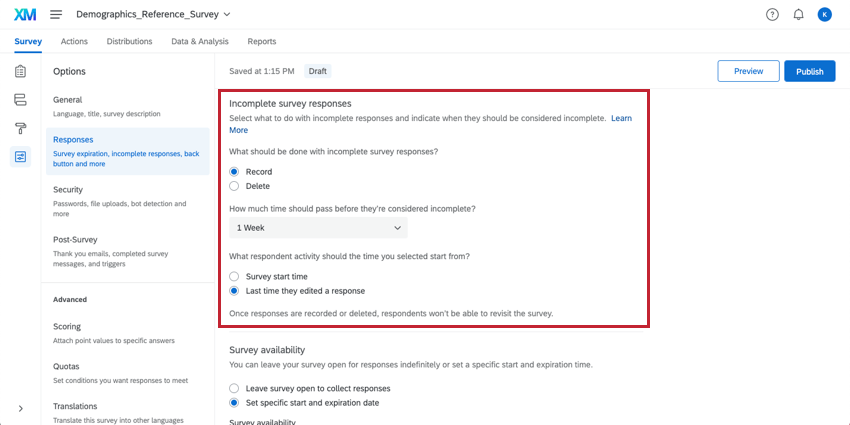Open the notifications bell
Screen dimensions: 850x425
coord(798,14)
